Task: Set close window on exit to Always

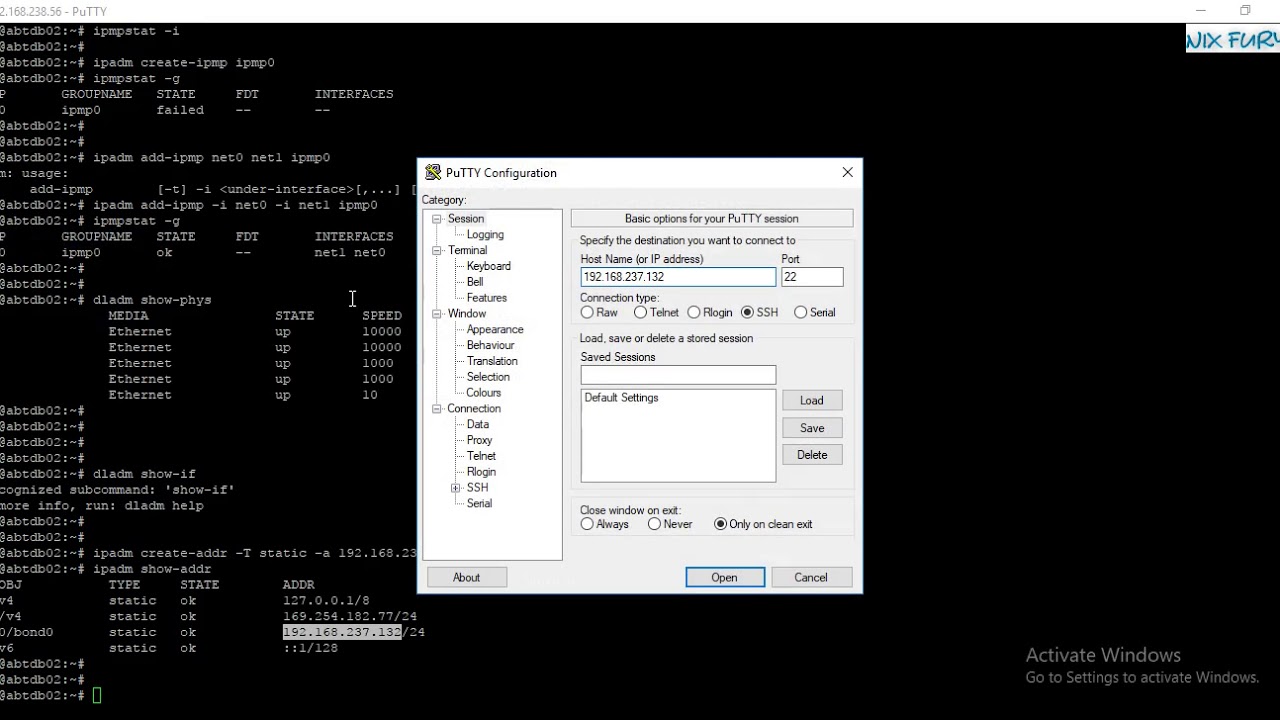Action: [587, 524]
